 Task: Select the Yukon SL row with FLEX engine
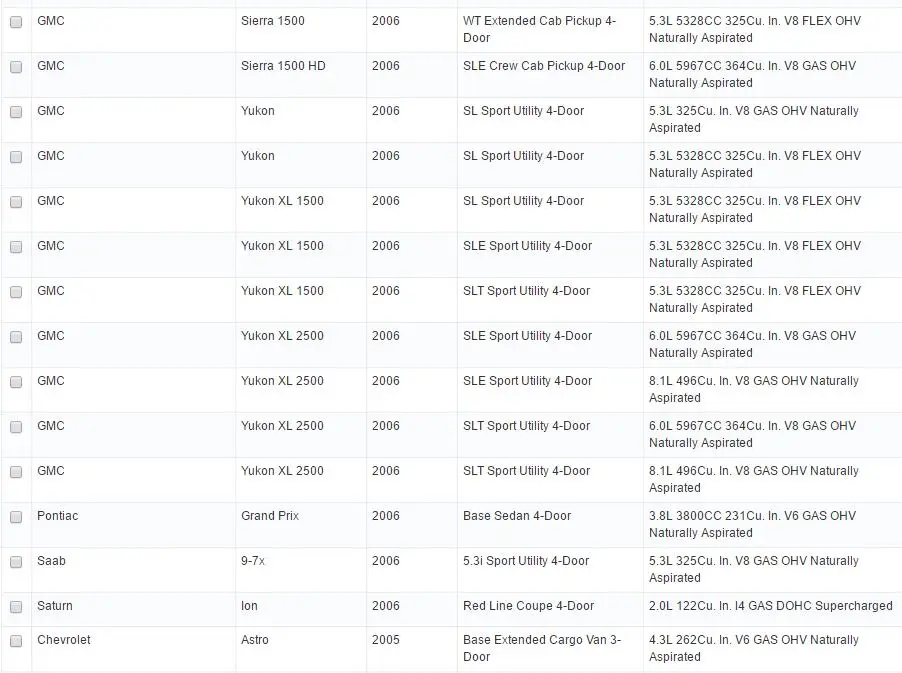coord(16,156)
